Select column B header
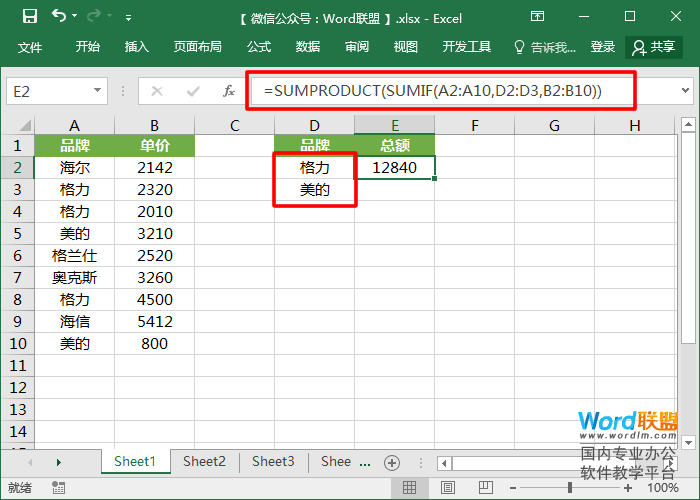700x500 pixels. [x=154, y=125]
